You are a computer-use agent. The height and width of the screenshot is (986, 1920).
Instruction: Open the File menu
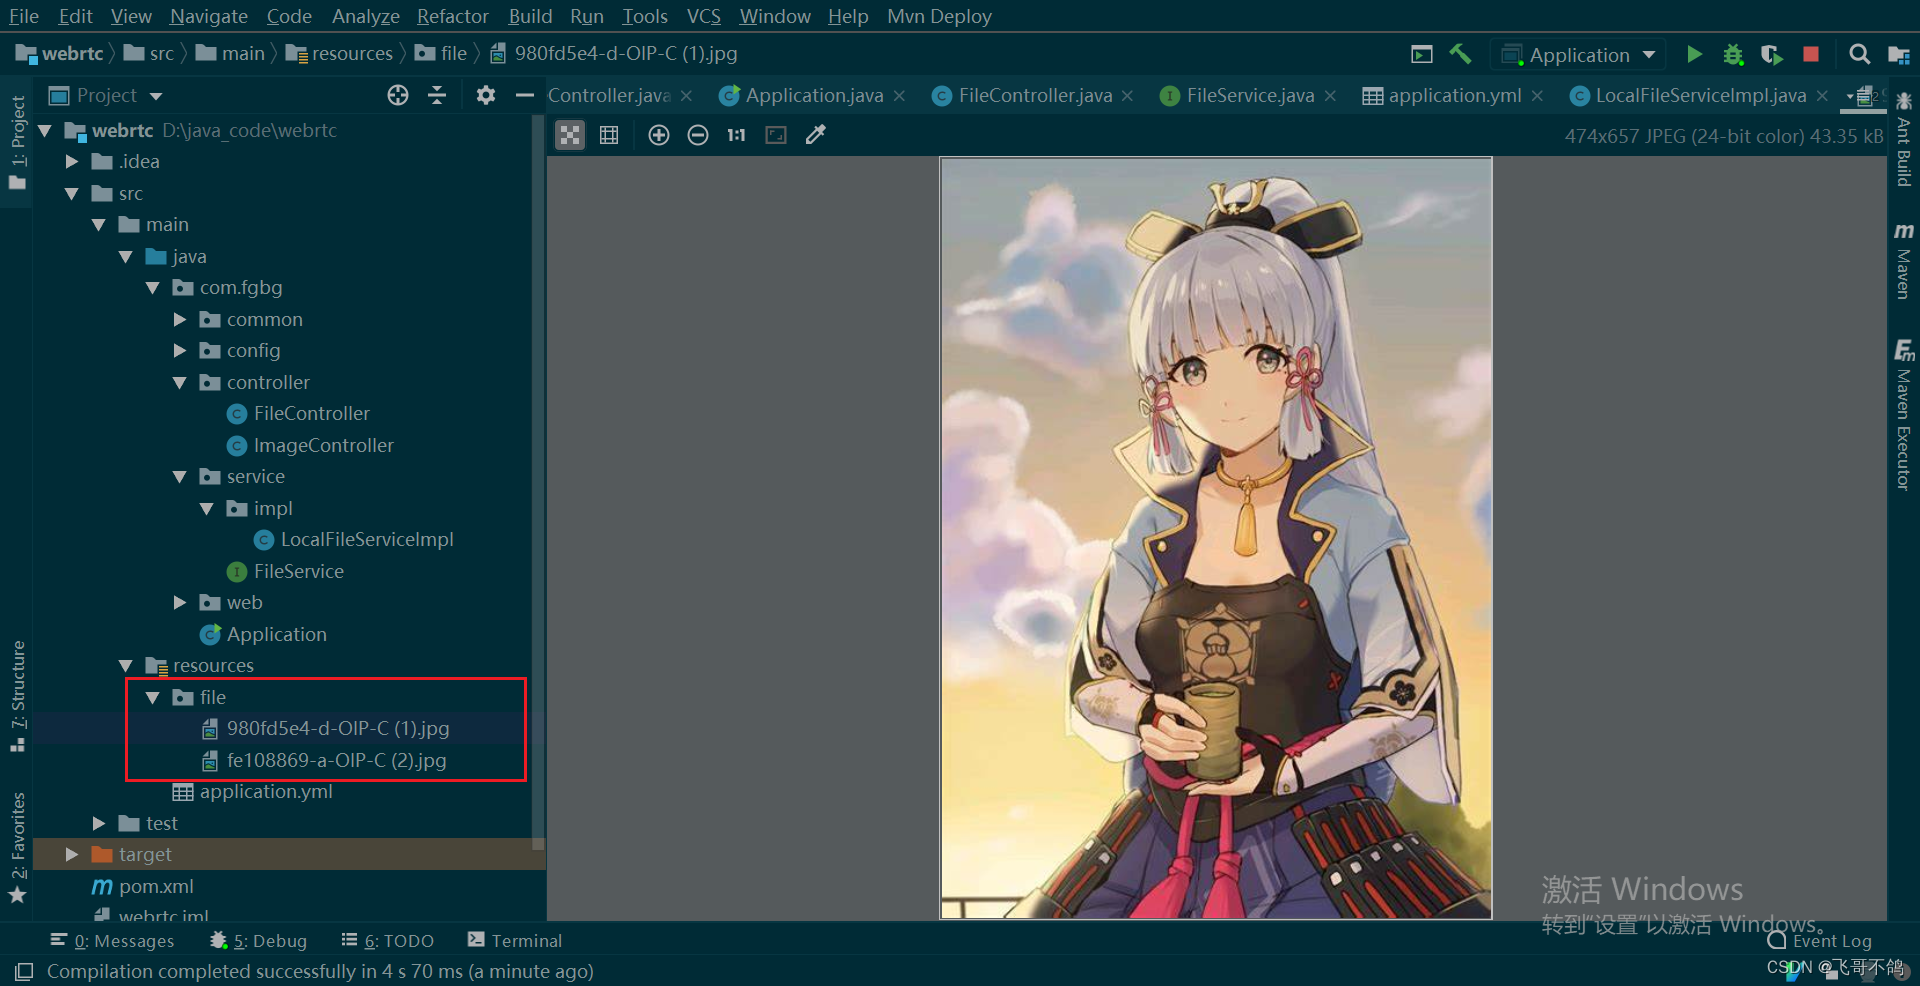coord(23,16)
